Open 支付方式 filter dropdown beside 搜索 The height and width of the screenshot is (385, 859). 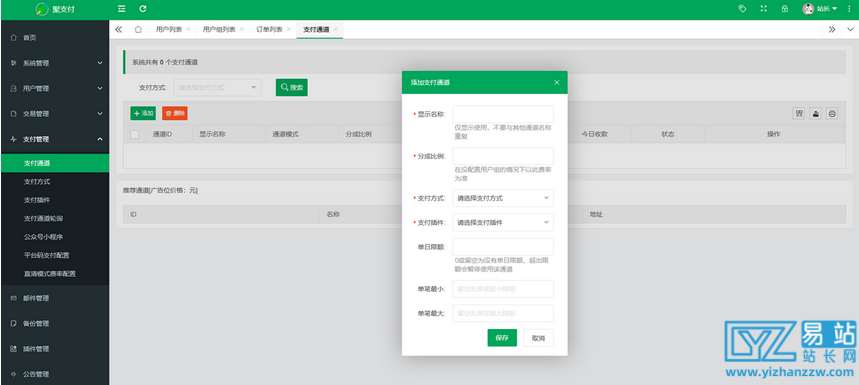217,88
